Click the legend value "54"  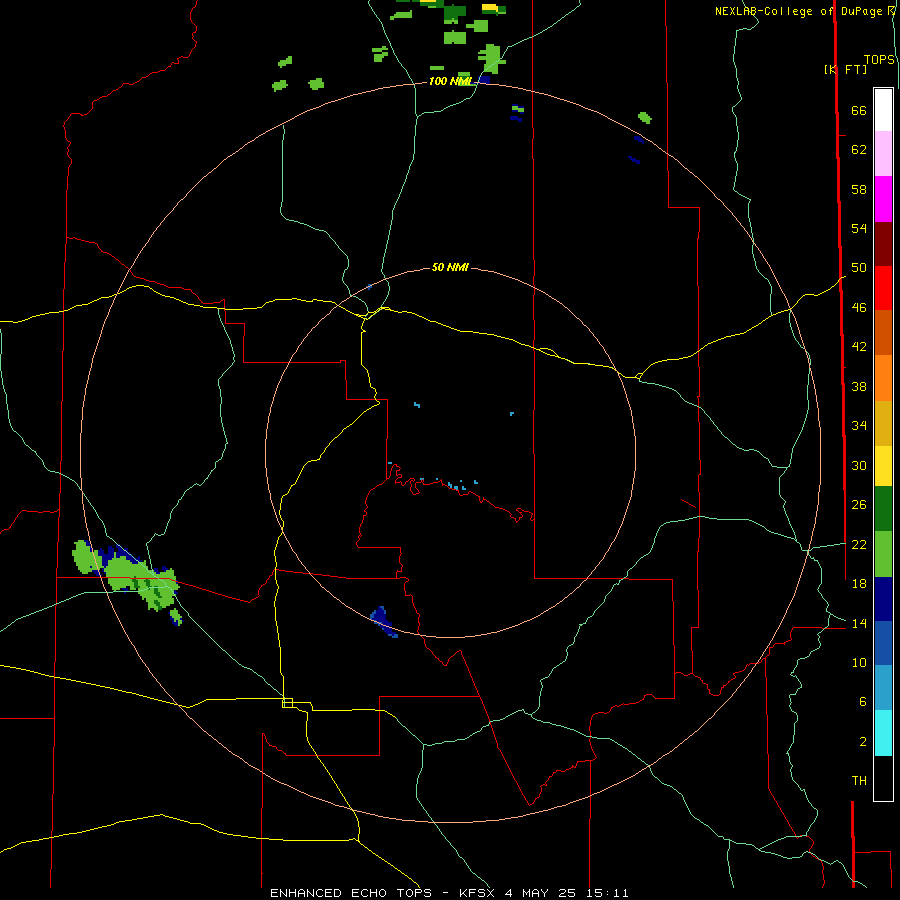click(x=859, y=228)
